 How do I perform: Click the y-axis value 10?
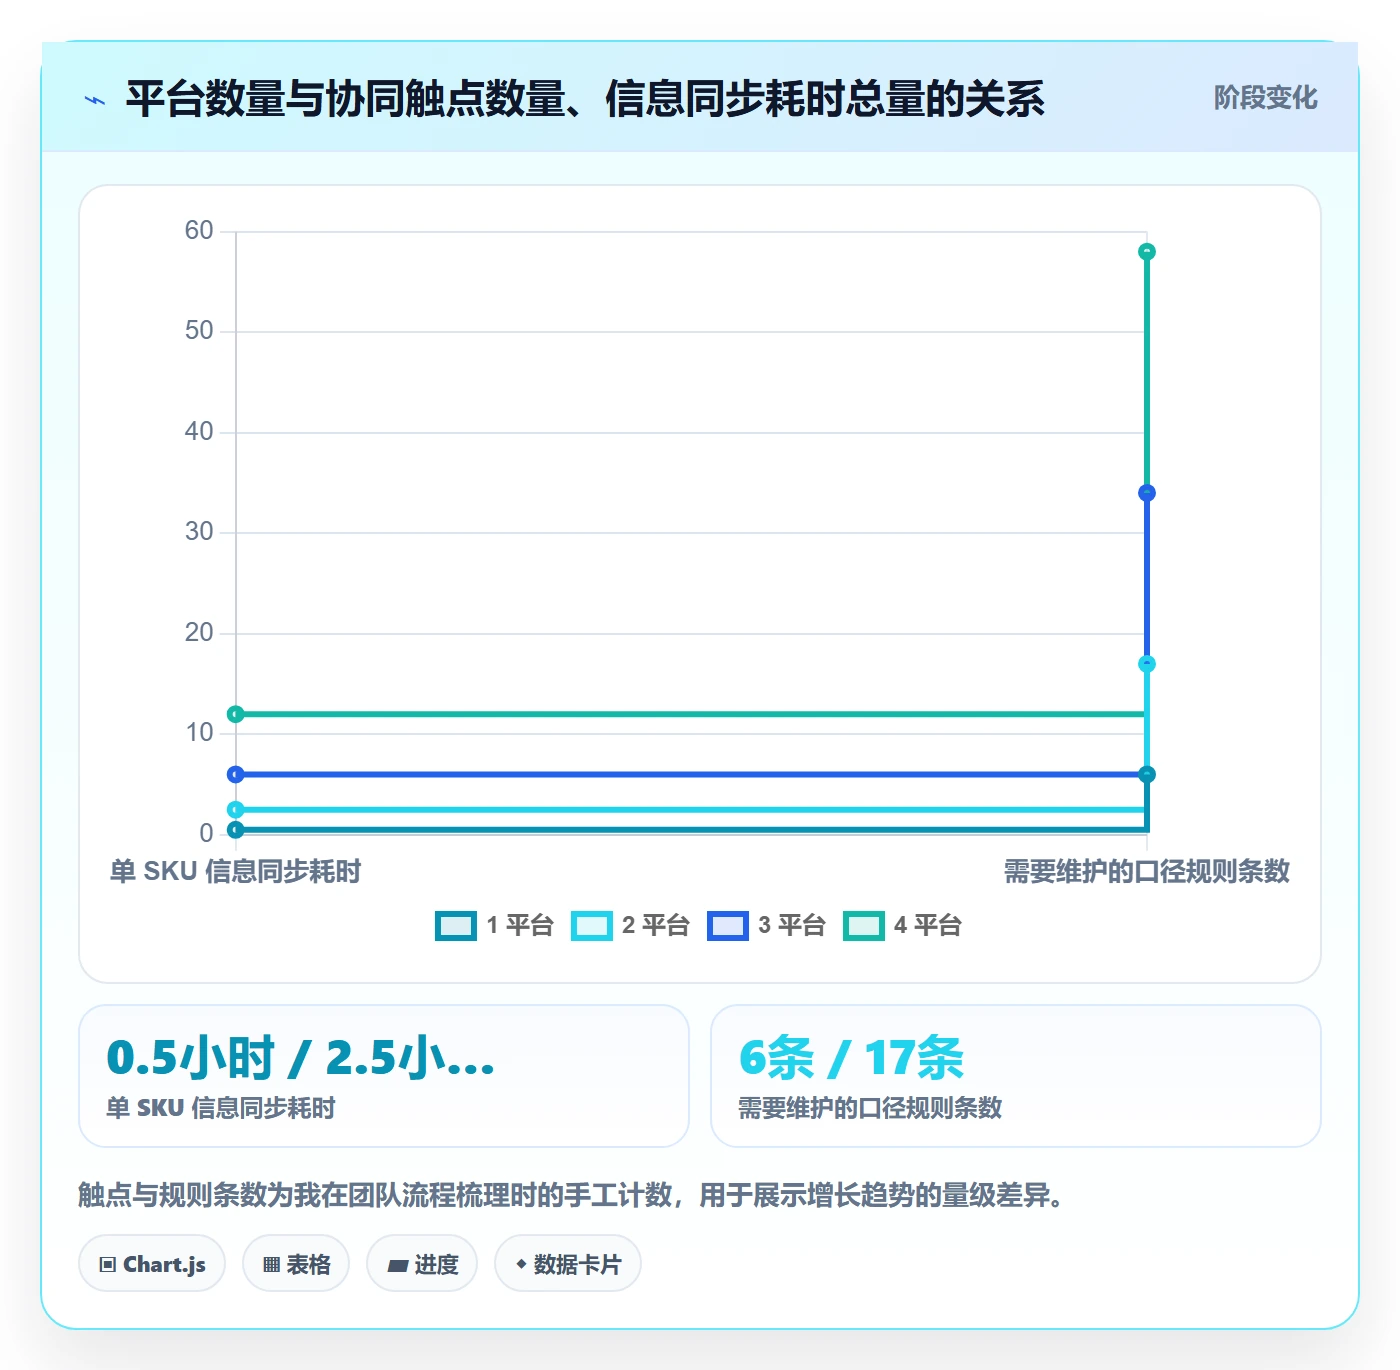click(199, 733)
